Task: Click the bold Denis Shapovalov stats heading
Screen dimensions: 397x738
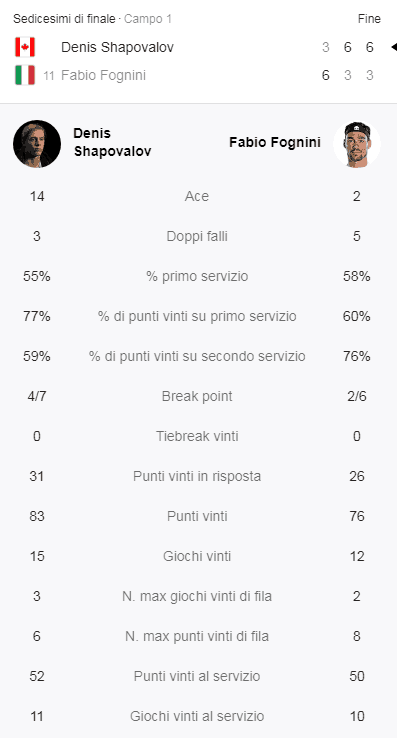Action: coord(112,143)
